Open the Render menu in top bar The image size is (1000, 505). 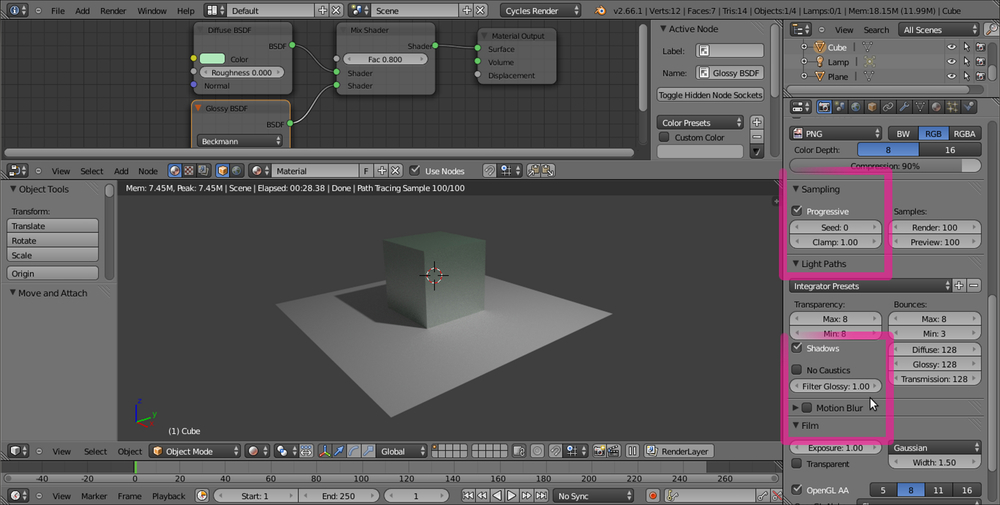click(x=113, y=10)
